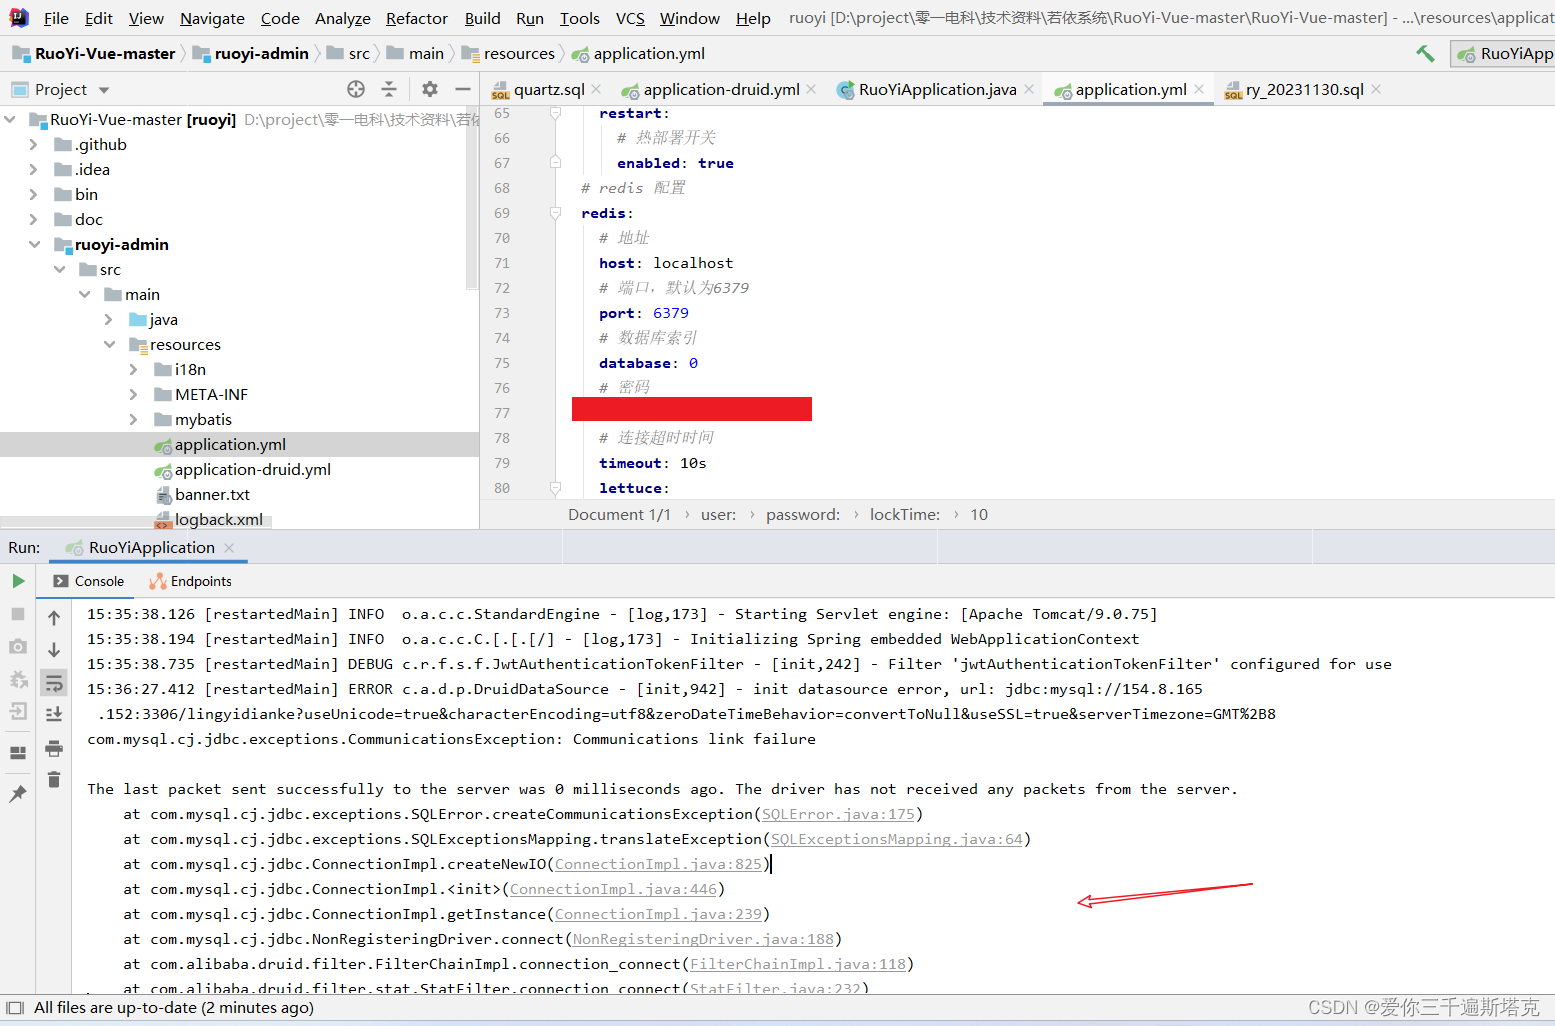Viewport: 1555px width, 1026px height.
Task: Hide the Project panel with minimize icon
Action: [463, 89]
